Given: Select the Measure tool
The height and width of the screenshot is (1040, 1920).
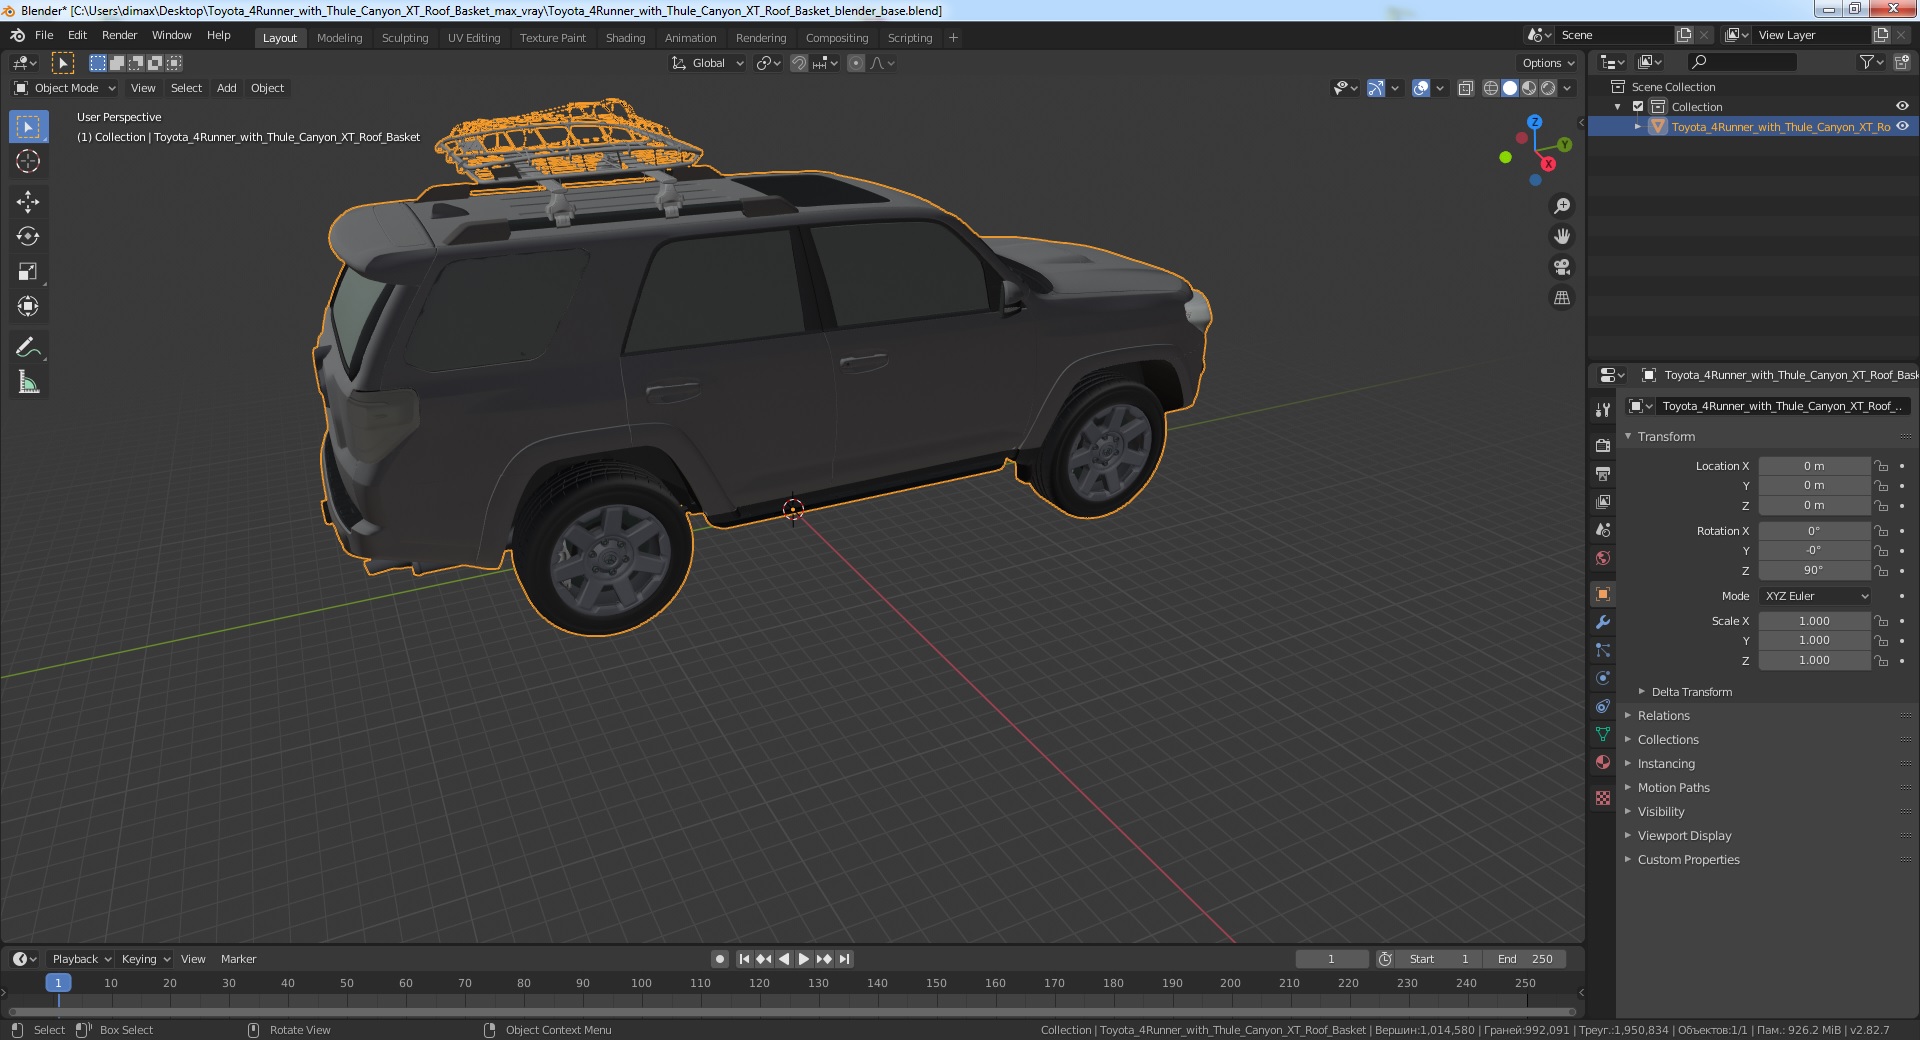Looking at the screenshot, I should point(28,383).
